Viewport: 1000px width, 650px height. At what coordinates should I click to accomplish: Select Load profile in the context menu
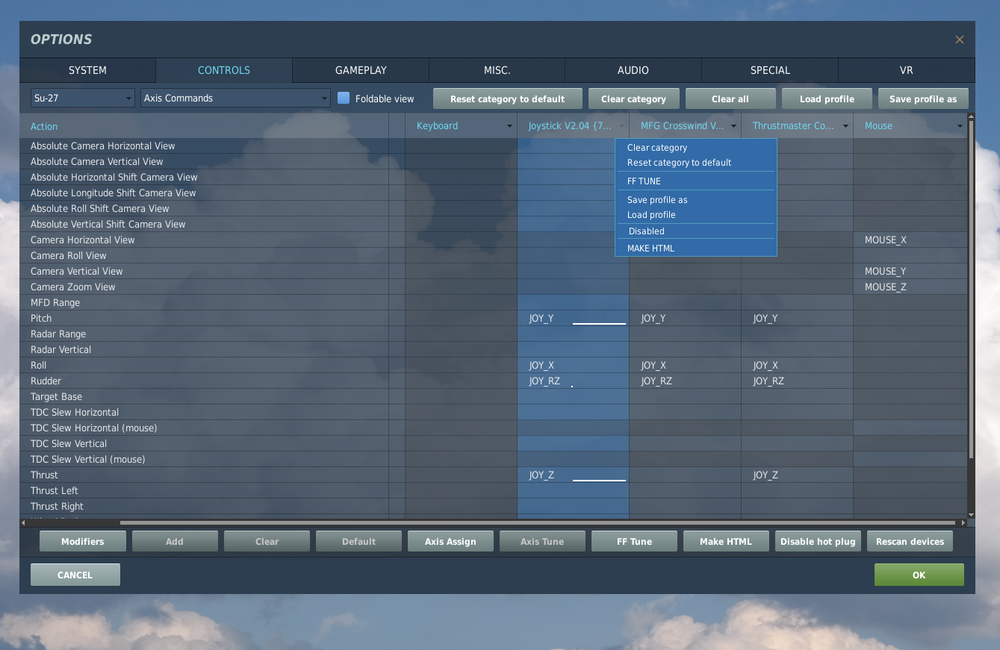click(x=696, y=215)
